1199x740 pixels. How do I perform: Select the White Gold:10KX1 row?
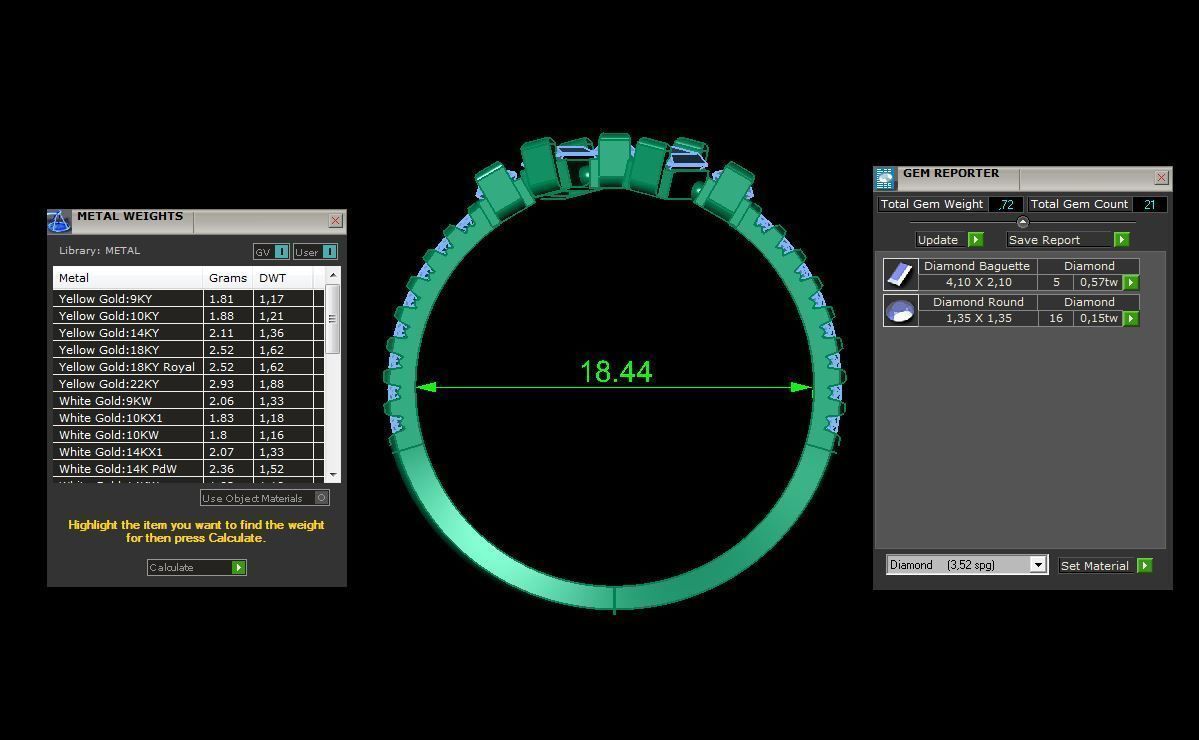point(188,417)
